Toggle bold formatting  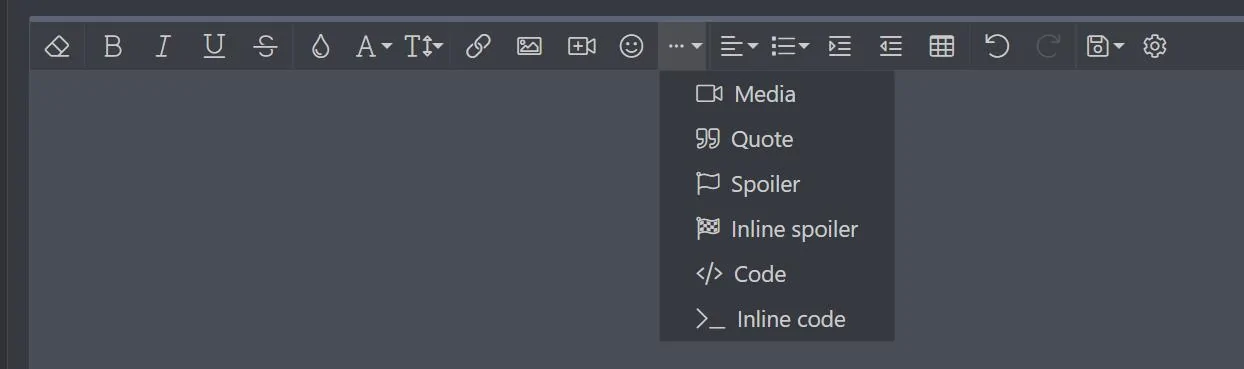(x=113, y=46)
